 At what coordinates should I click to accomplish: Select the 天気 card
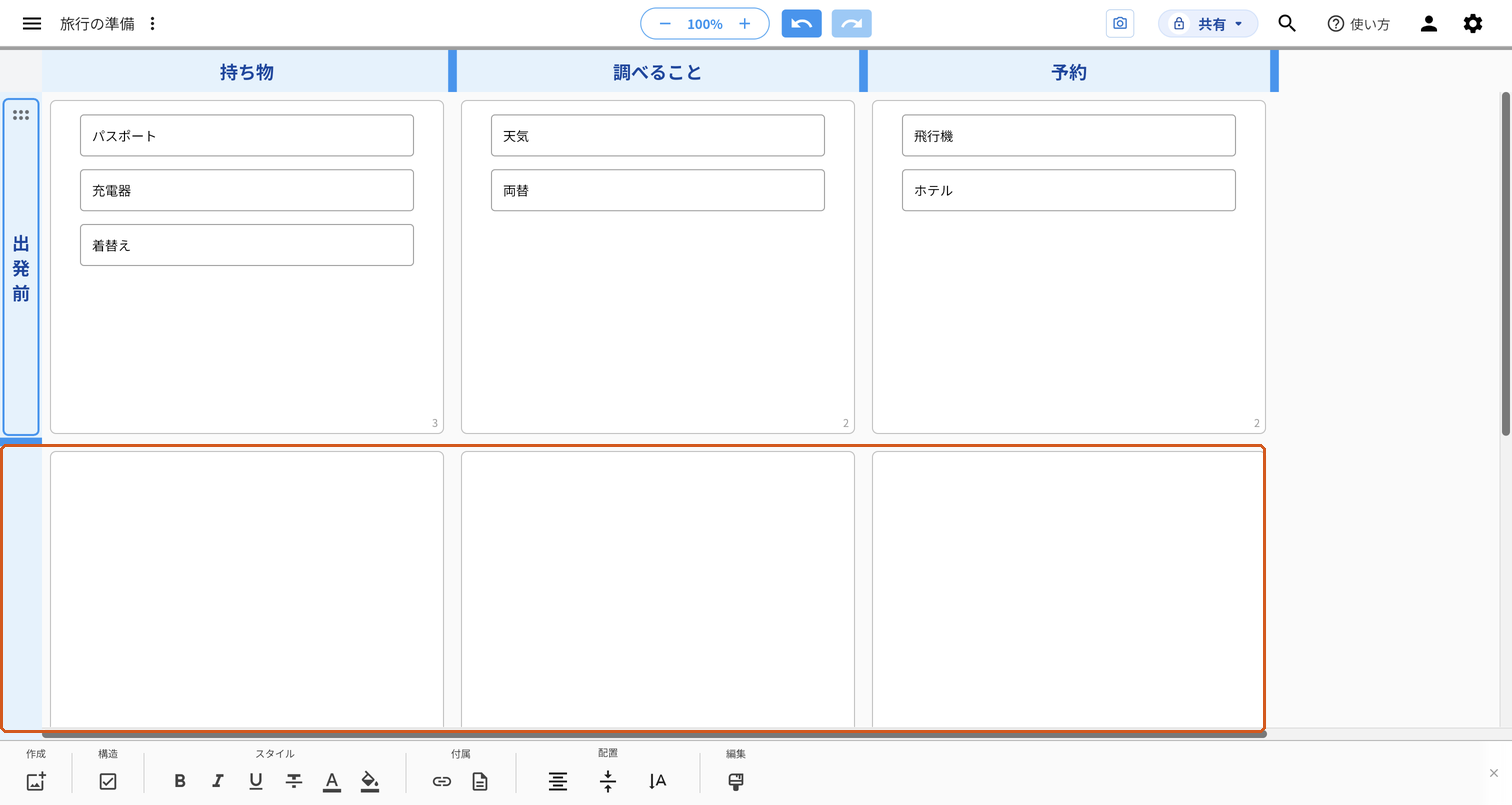658,135
